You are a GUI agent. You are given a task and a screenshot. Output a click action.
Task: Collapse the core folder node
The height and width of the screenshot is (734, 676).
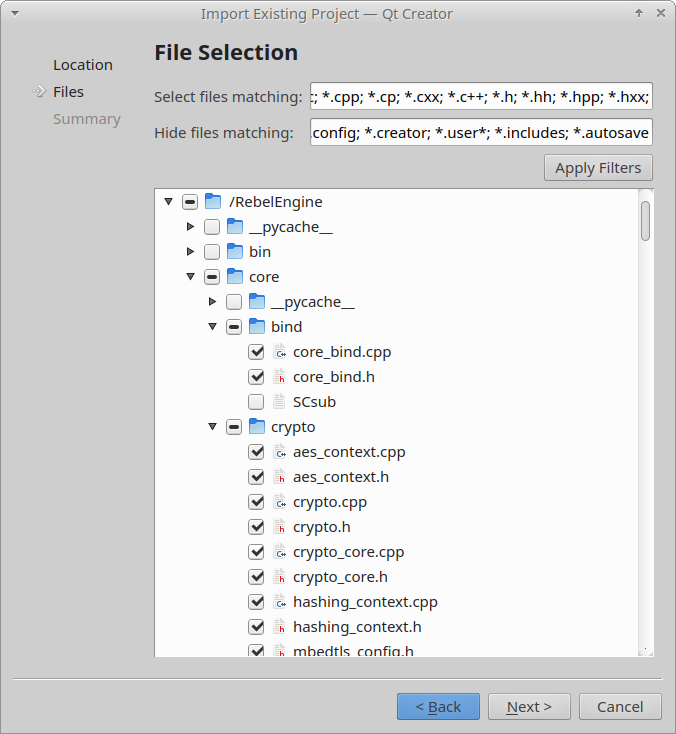(x=191, y=277)
